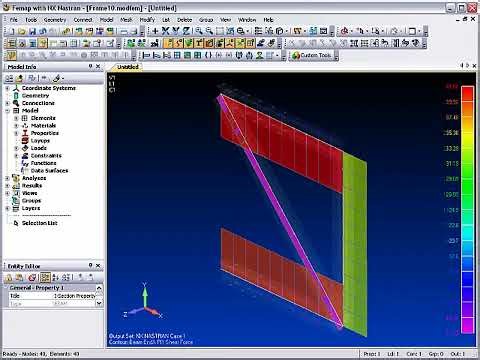Screen dimensions: 480x360
Task: Expand the Elements tree node
Action: (16, 118)
